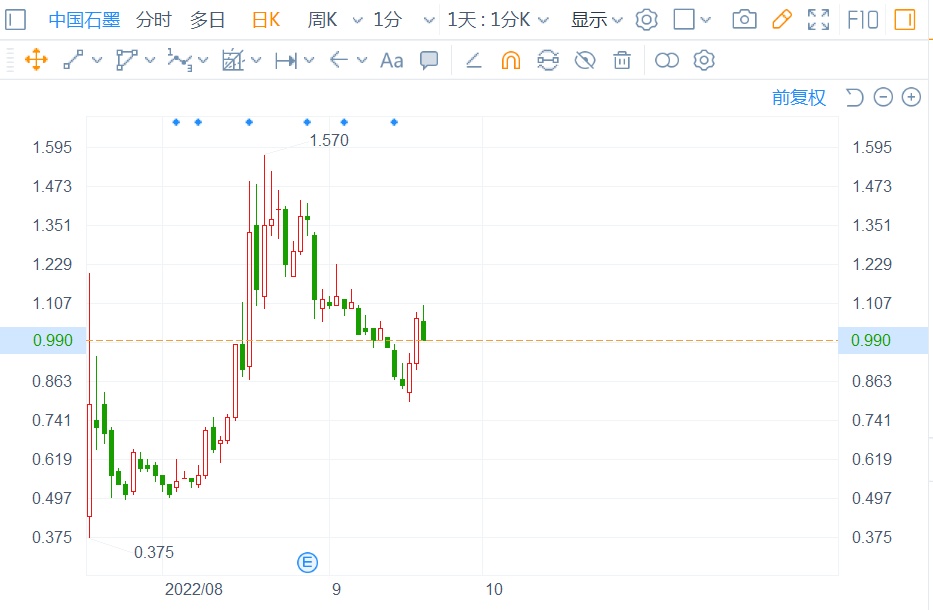Select the move crosshair tool
The height and width of the screenshot is (610, 933).
coord(36,60)
